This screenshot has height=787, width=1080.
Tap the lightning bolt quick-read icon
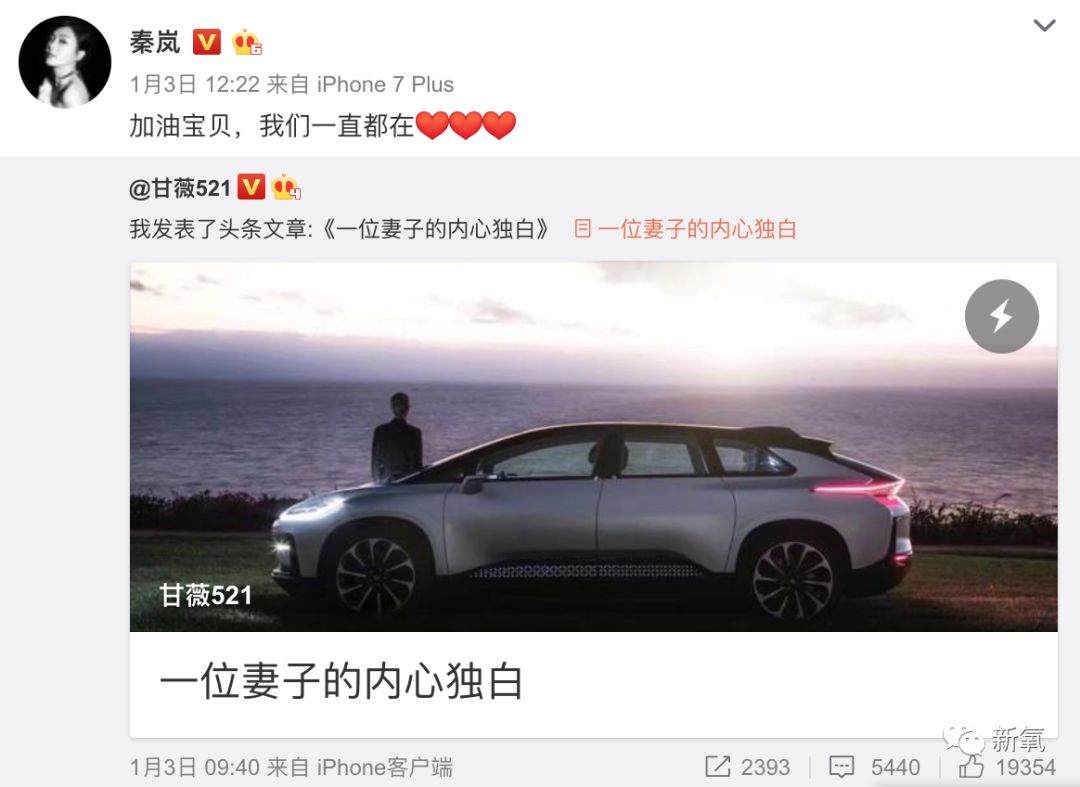[1001, 317]
